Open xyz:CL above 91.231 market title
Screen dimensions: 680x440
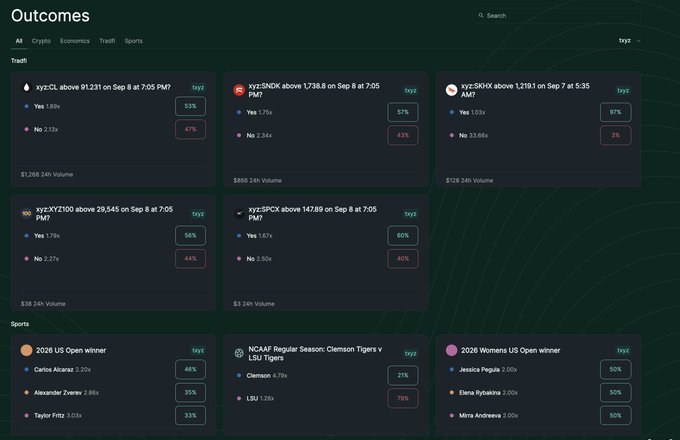pos(103,87)
